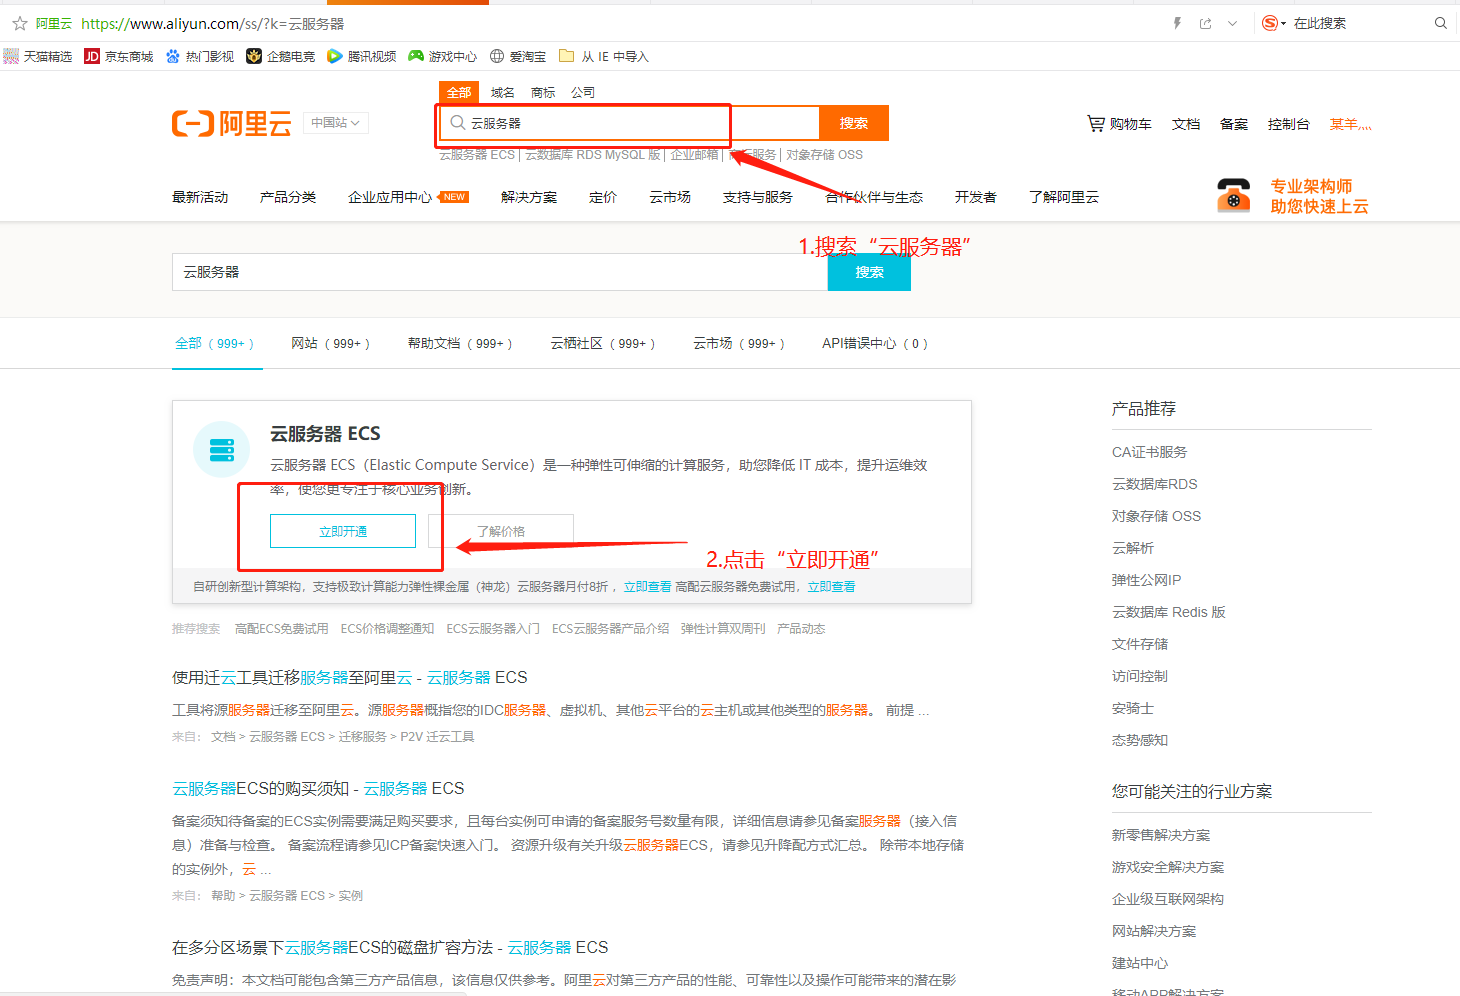Screen dimensions: 1460x996
Task: Open the 解决方案 nav menu
Action: pos(529,197)
